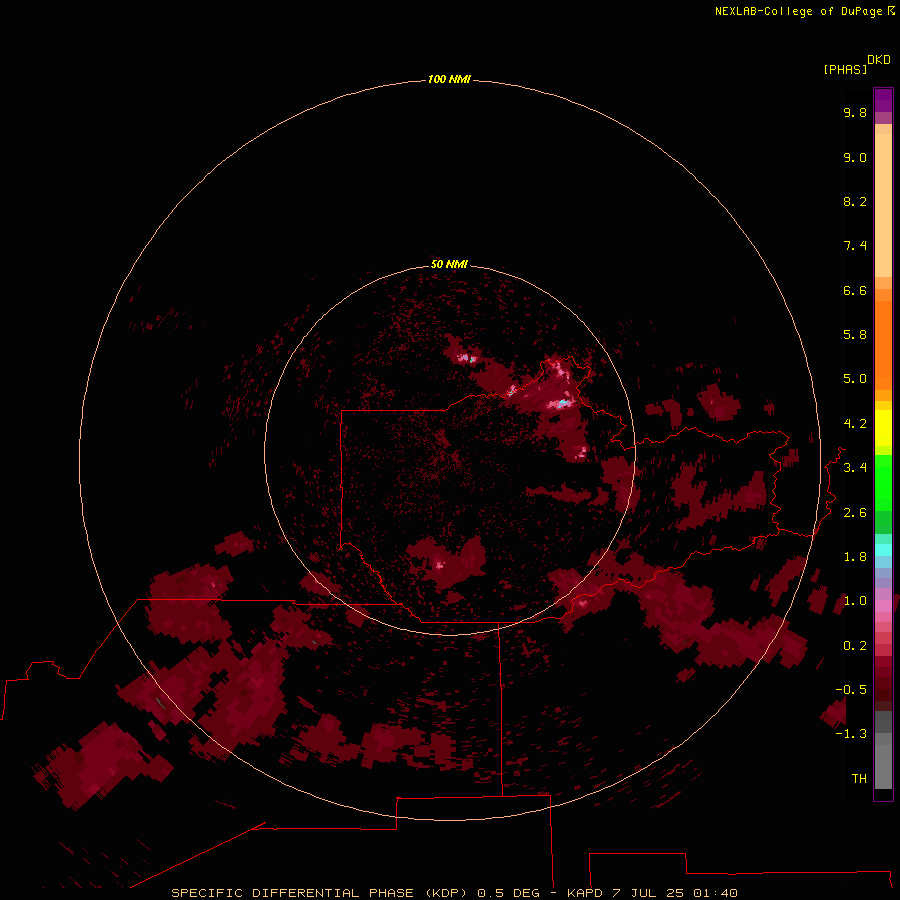Viewport: 900px width, 900px height.
Task: Click the SPECIFIC DIFFERENTIAL PHASE (KDP) title text
Action: click(x=321, y=893)
